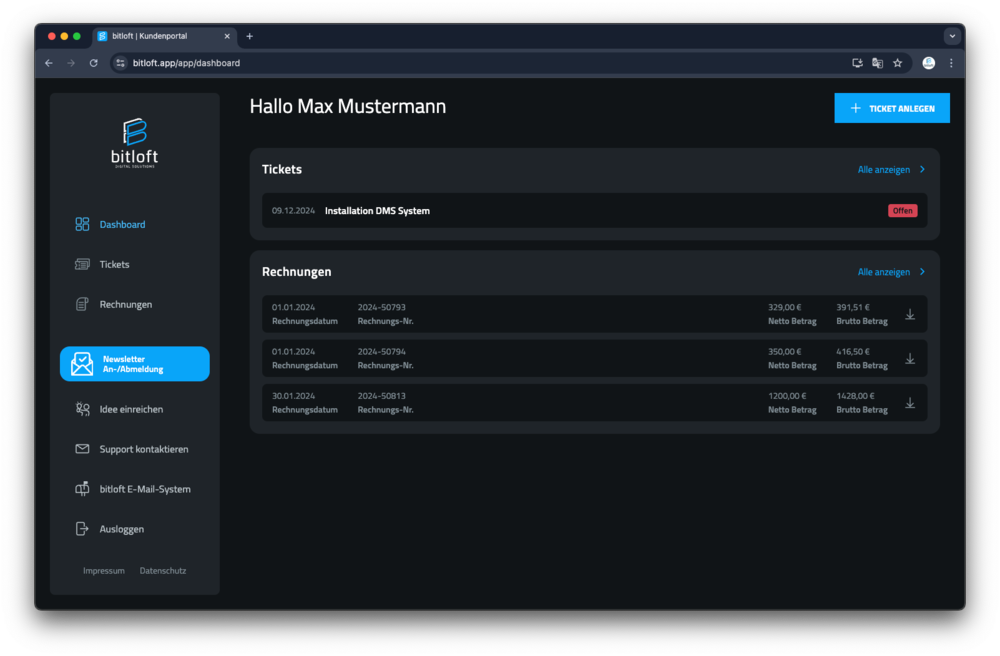Show all invoices via Alle anzeigen

883,272
